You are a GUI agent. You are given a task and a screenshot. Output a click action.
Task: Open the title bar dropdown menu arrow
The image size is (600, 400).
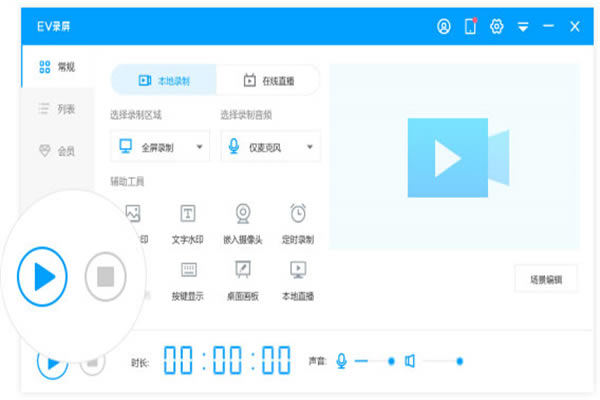pyautogui.click(x=522, y=27)
